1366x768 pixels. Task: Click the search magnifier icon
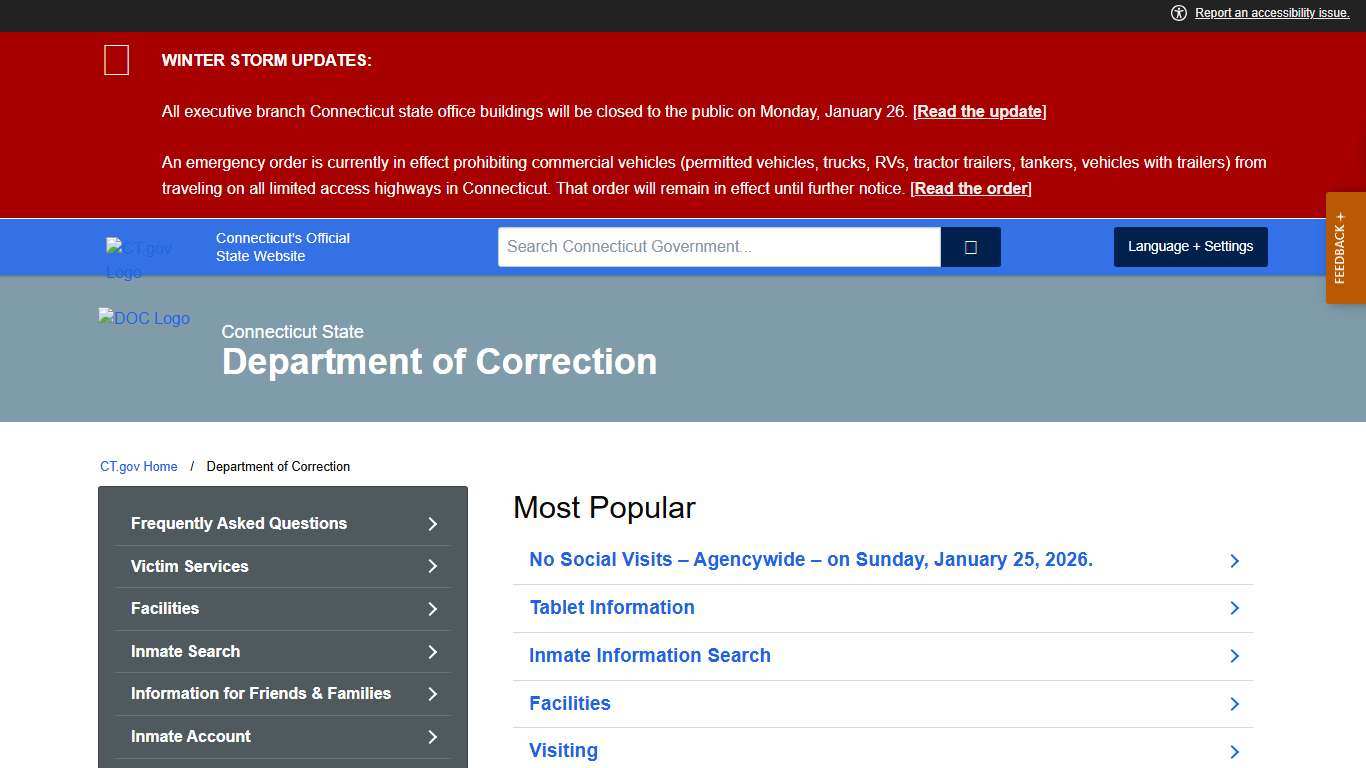[x=970, y=246]
